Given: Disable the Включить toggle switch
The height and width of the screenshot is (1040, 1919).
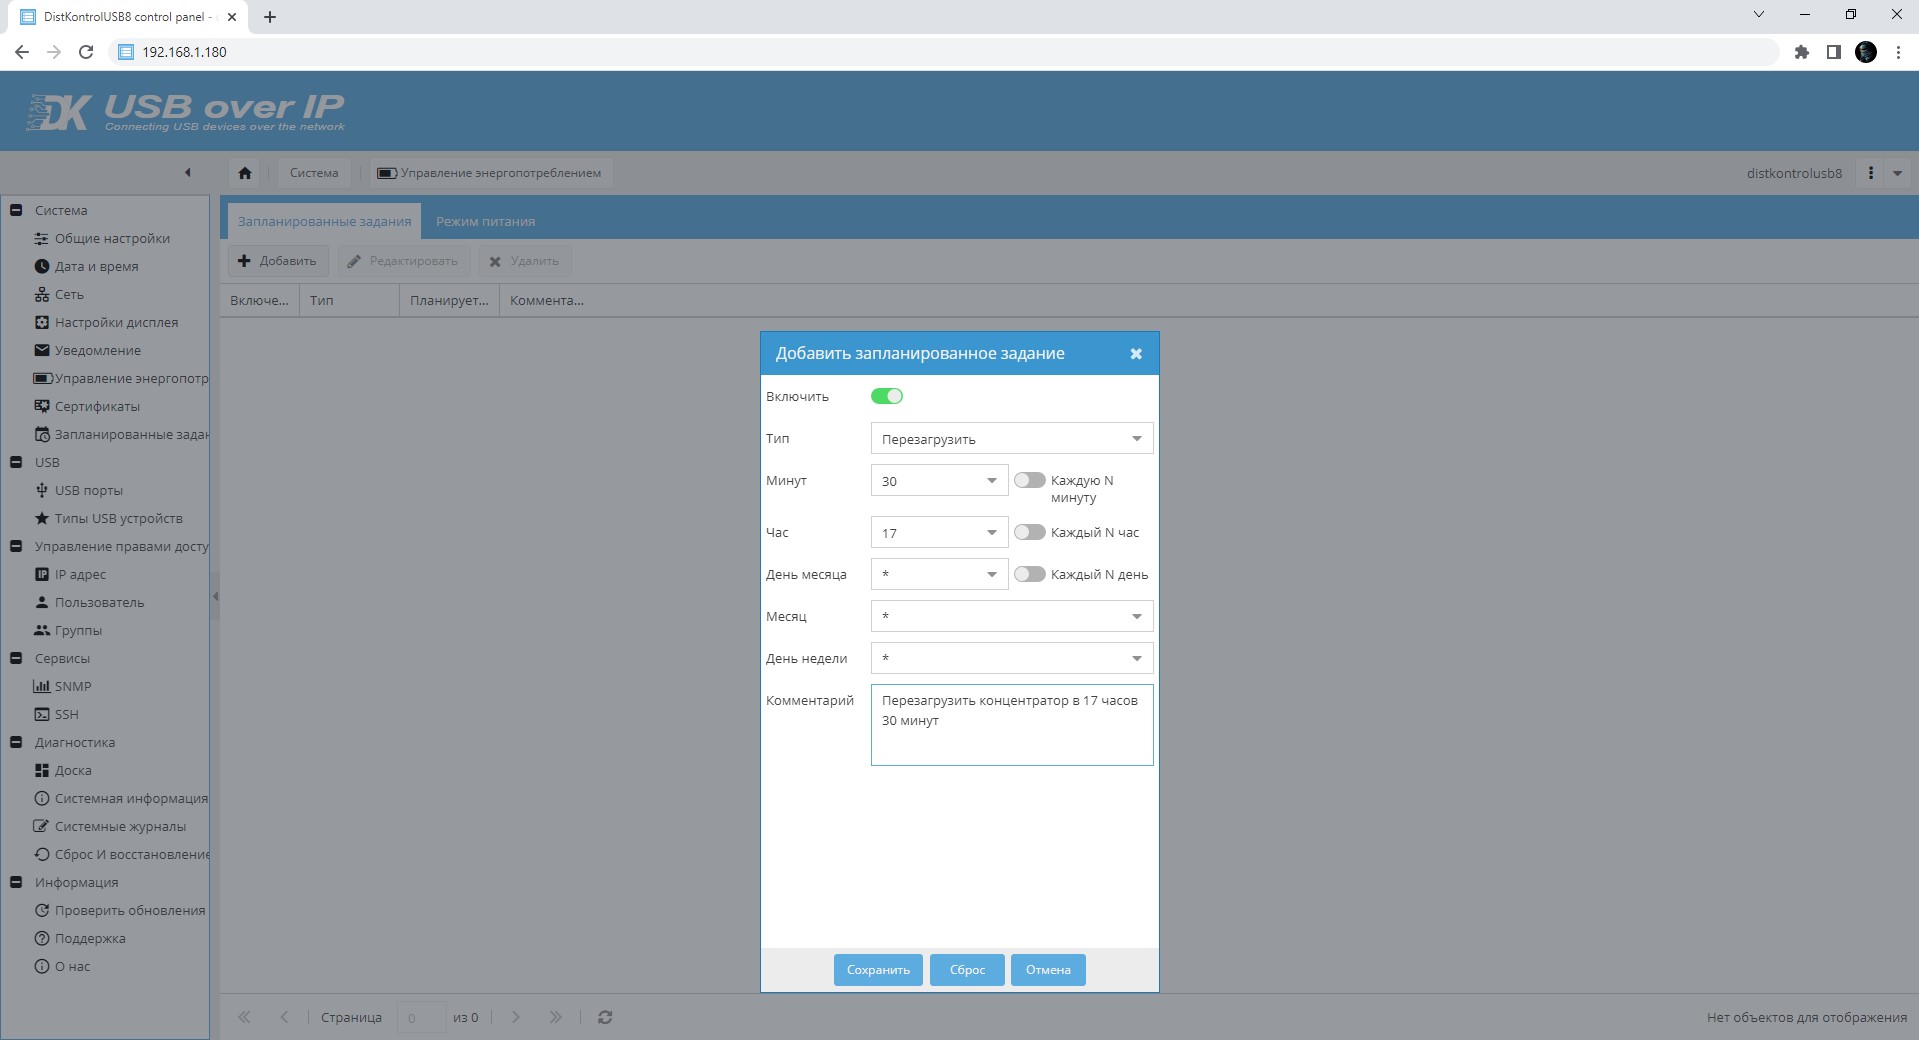Looking at the screenshot, I should pos(887,396).
